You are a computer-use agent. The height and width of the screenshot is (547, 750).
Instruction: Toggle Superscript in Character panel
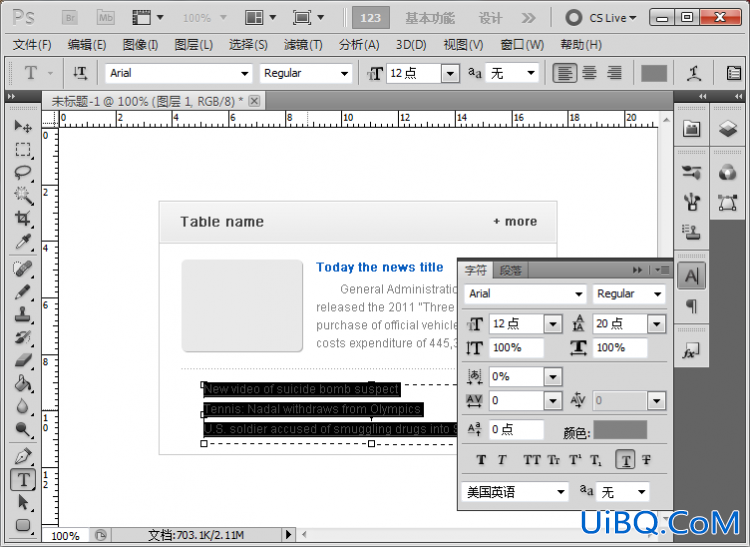click(x=575, y=460)
